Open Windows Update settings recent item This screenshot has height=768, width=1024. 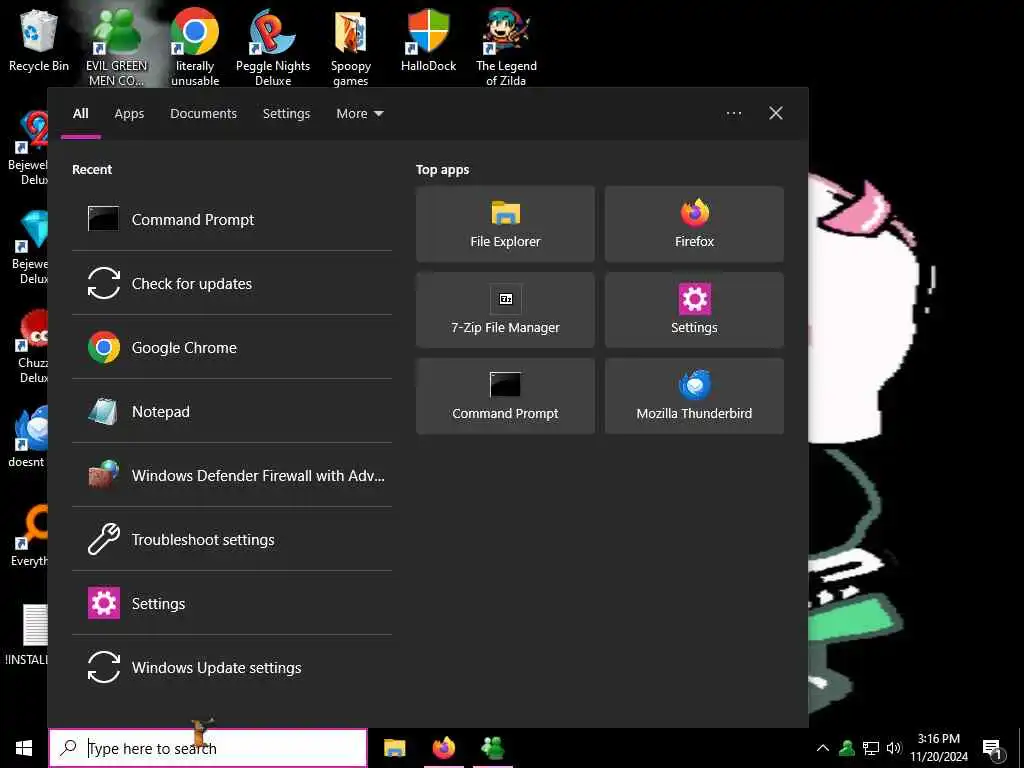click(x=232, y=667)
